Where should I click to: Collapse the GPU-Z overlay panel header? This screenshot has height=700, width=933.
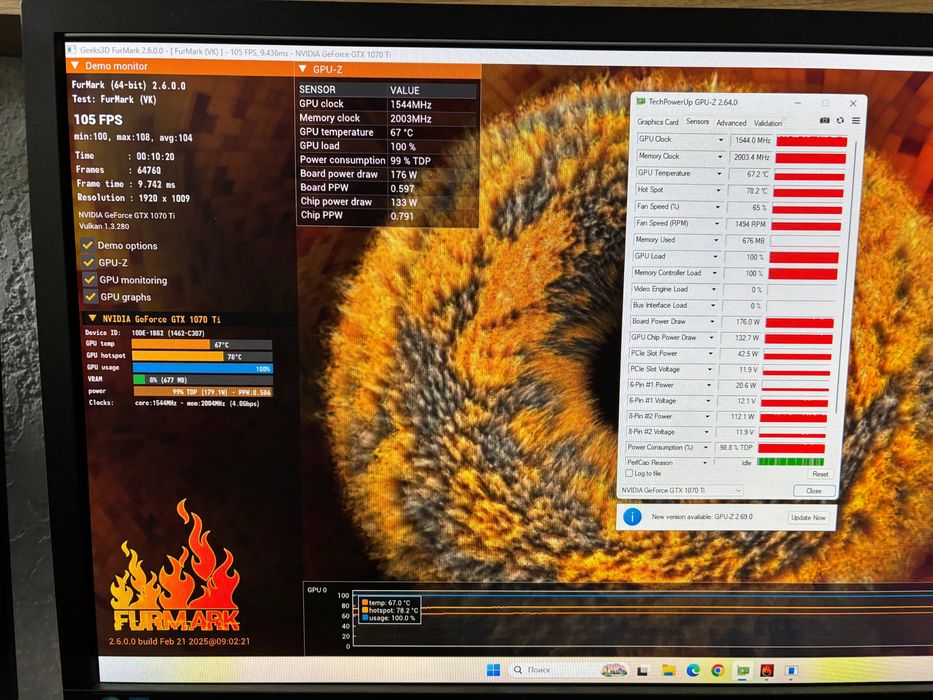point(303,69)
